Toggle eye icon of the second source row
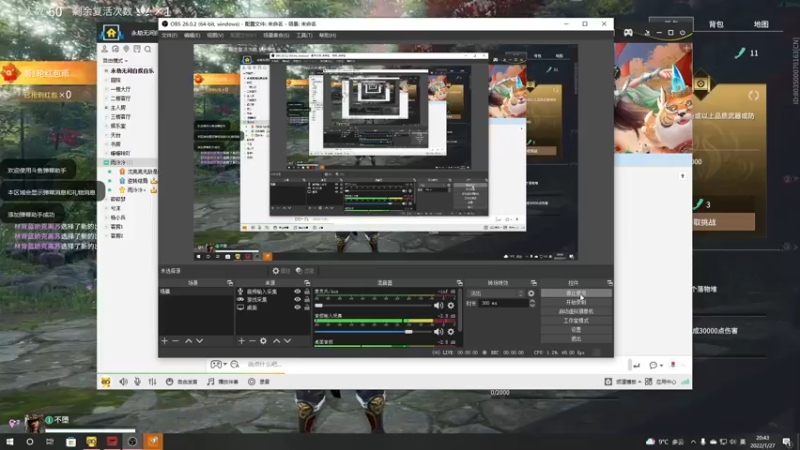The image size is (800, 450). point(297,299)
